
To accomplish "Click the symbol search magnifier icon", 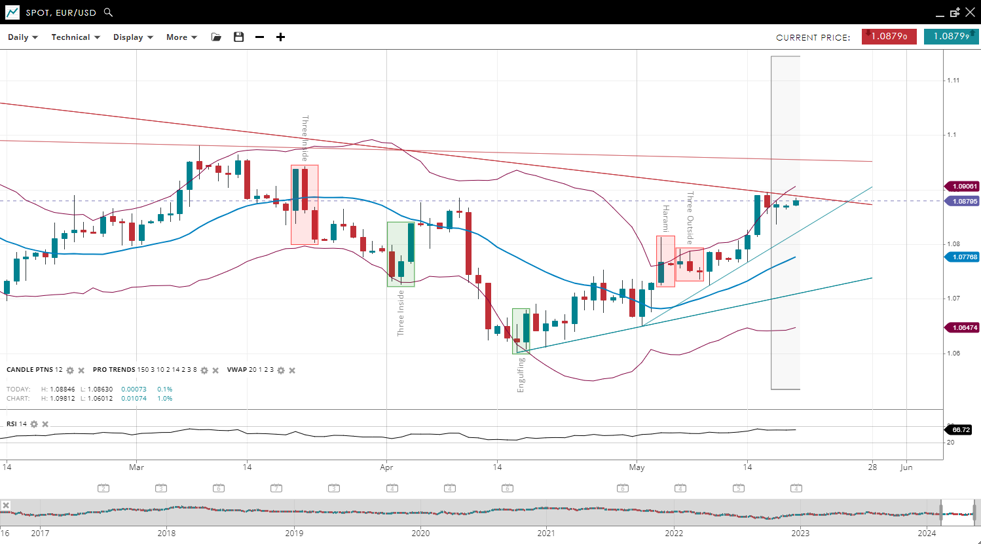I will point(108,13).
